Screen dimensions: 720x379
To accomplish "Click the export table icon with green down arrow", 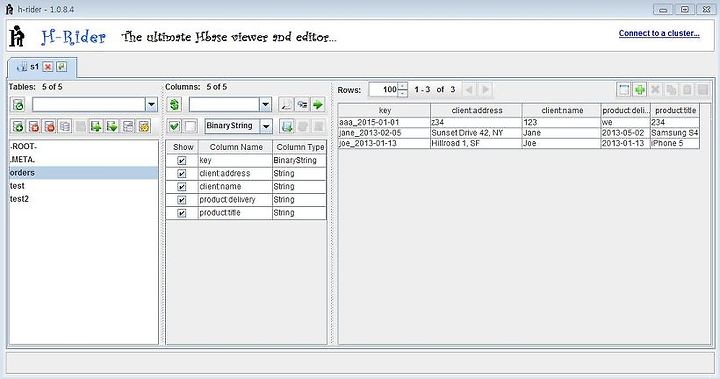I will pos(112,126).
